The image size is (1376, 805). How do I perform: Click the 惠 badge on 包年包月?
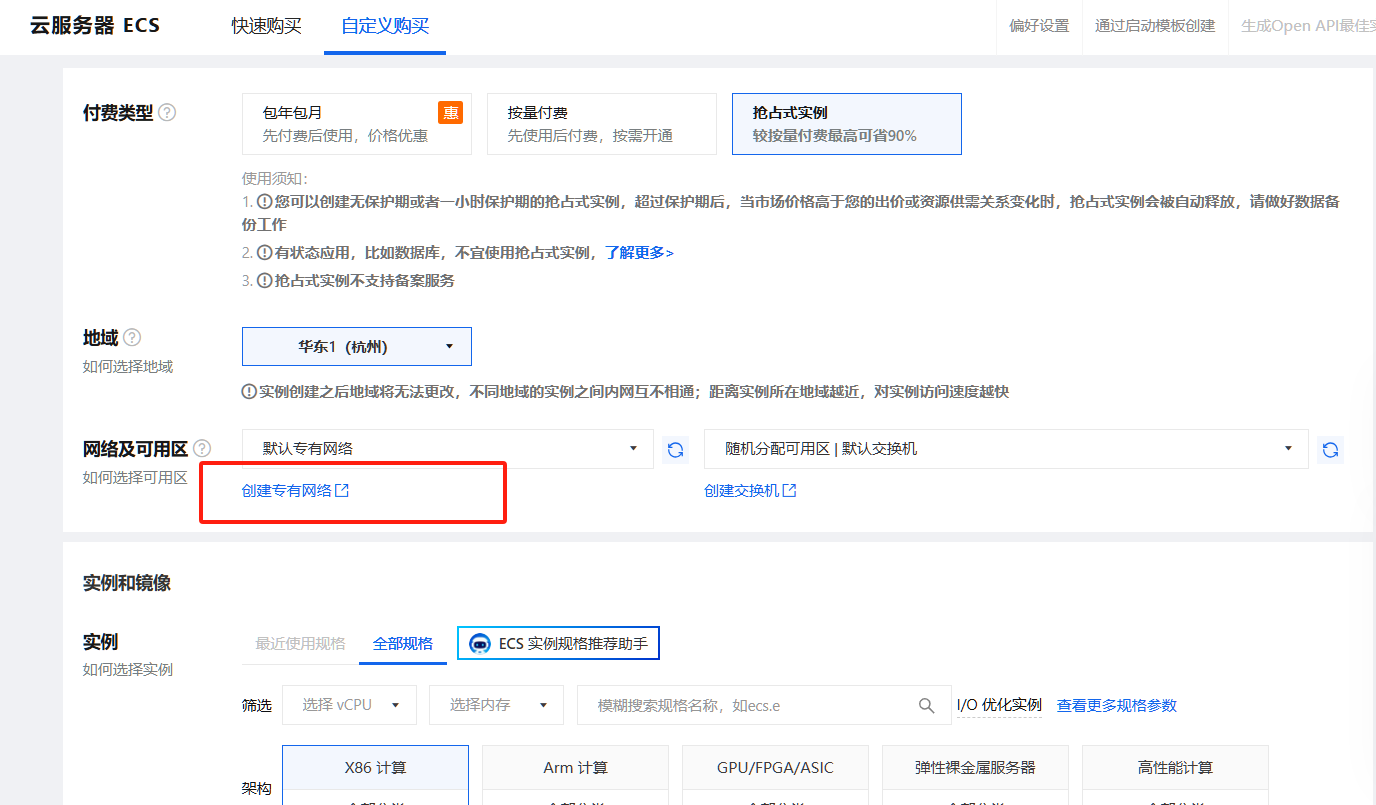(x=450, y=113)
